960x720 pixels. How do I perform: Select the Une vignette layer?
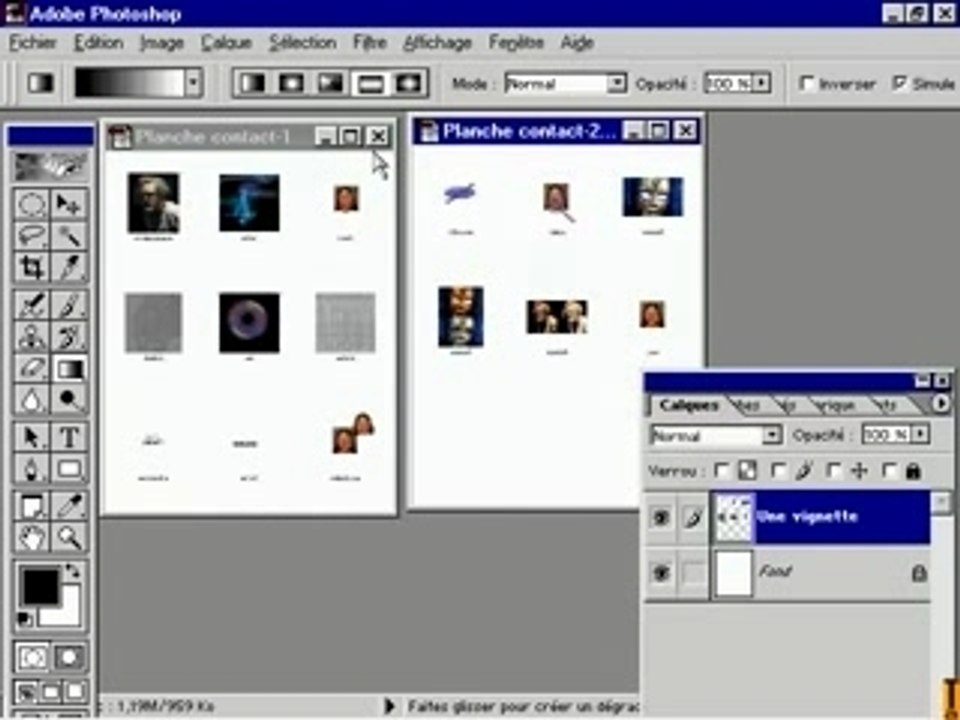click(820, 517)
